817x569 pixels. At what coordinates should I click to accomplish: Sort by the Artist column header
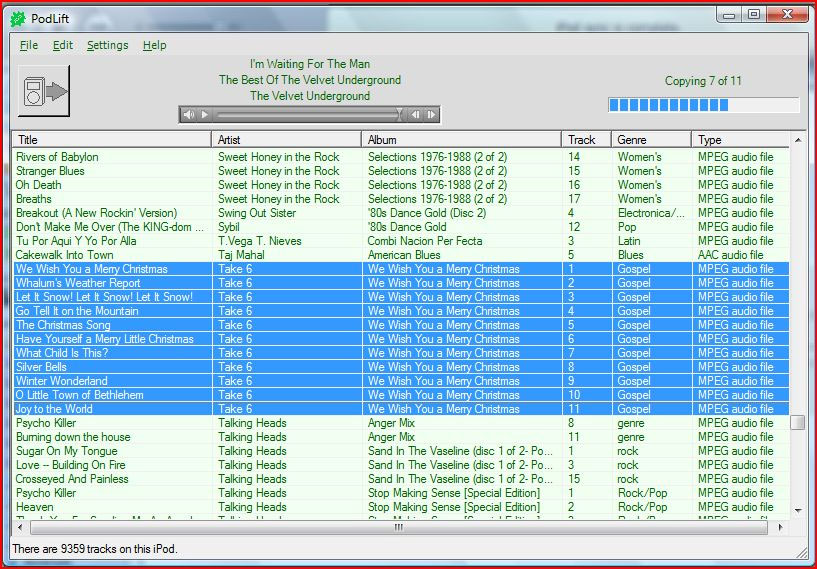pyautogui.click(x=286, y=140)
